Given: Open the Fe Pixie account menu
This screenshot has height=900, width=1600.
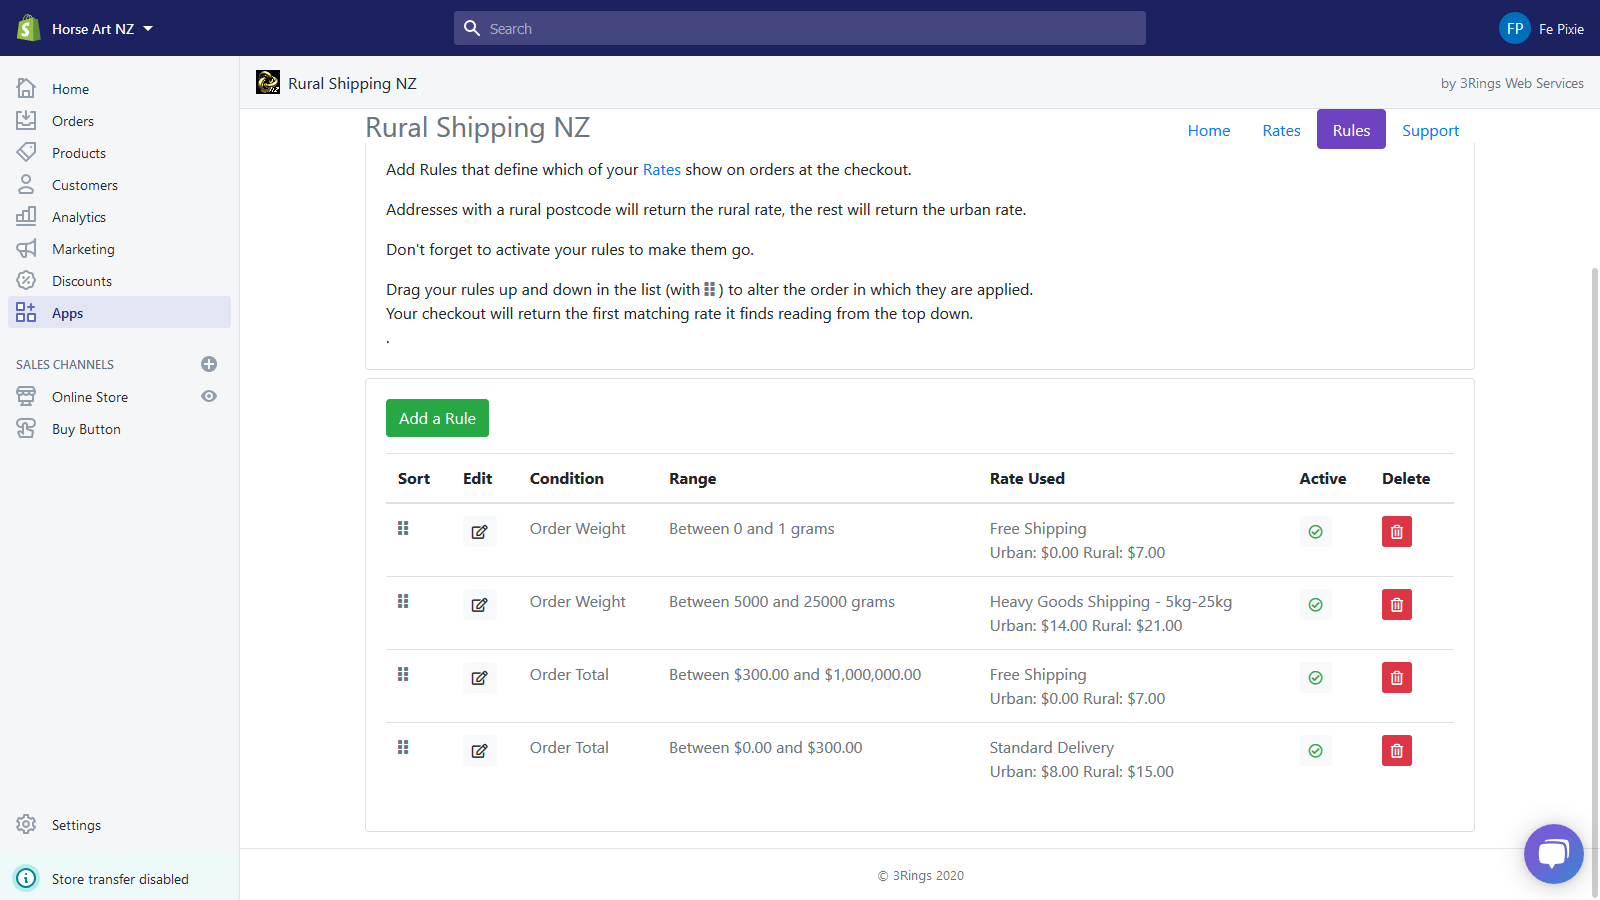Looking at the screenshot, I should tap(1541, 29).
